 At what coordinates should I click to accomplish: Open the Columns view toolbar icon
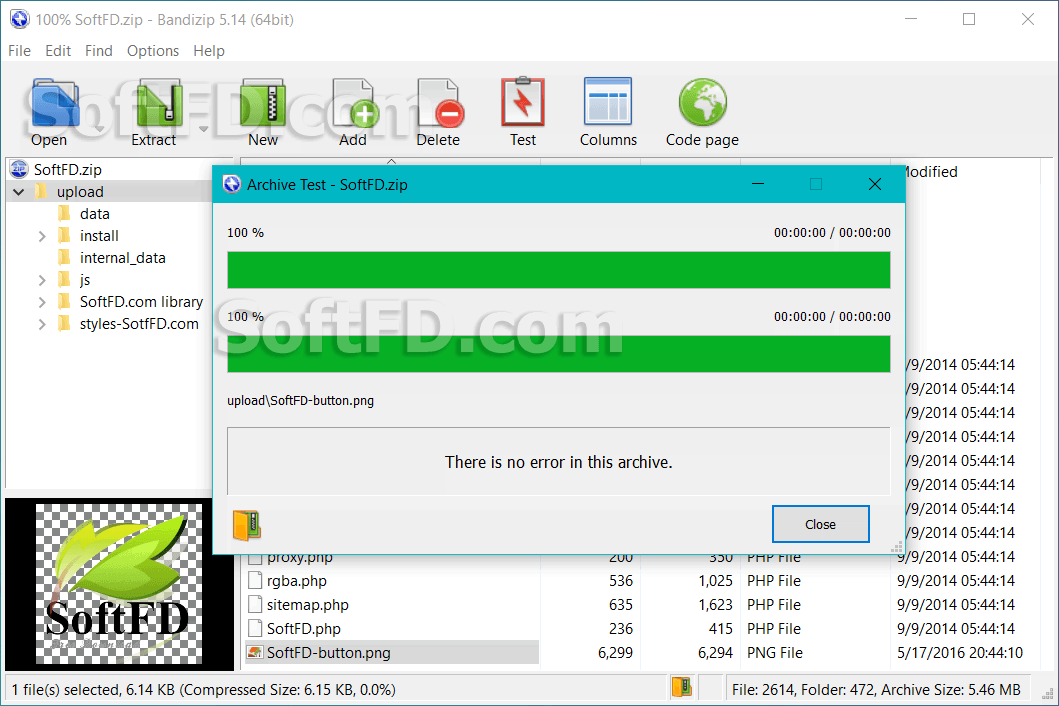608,101
